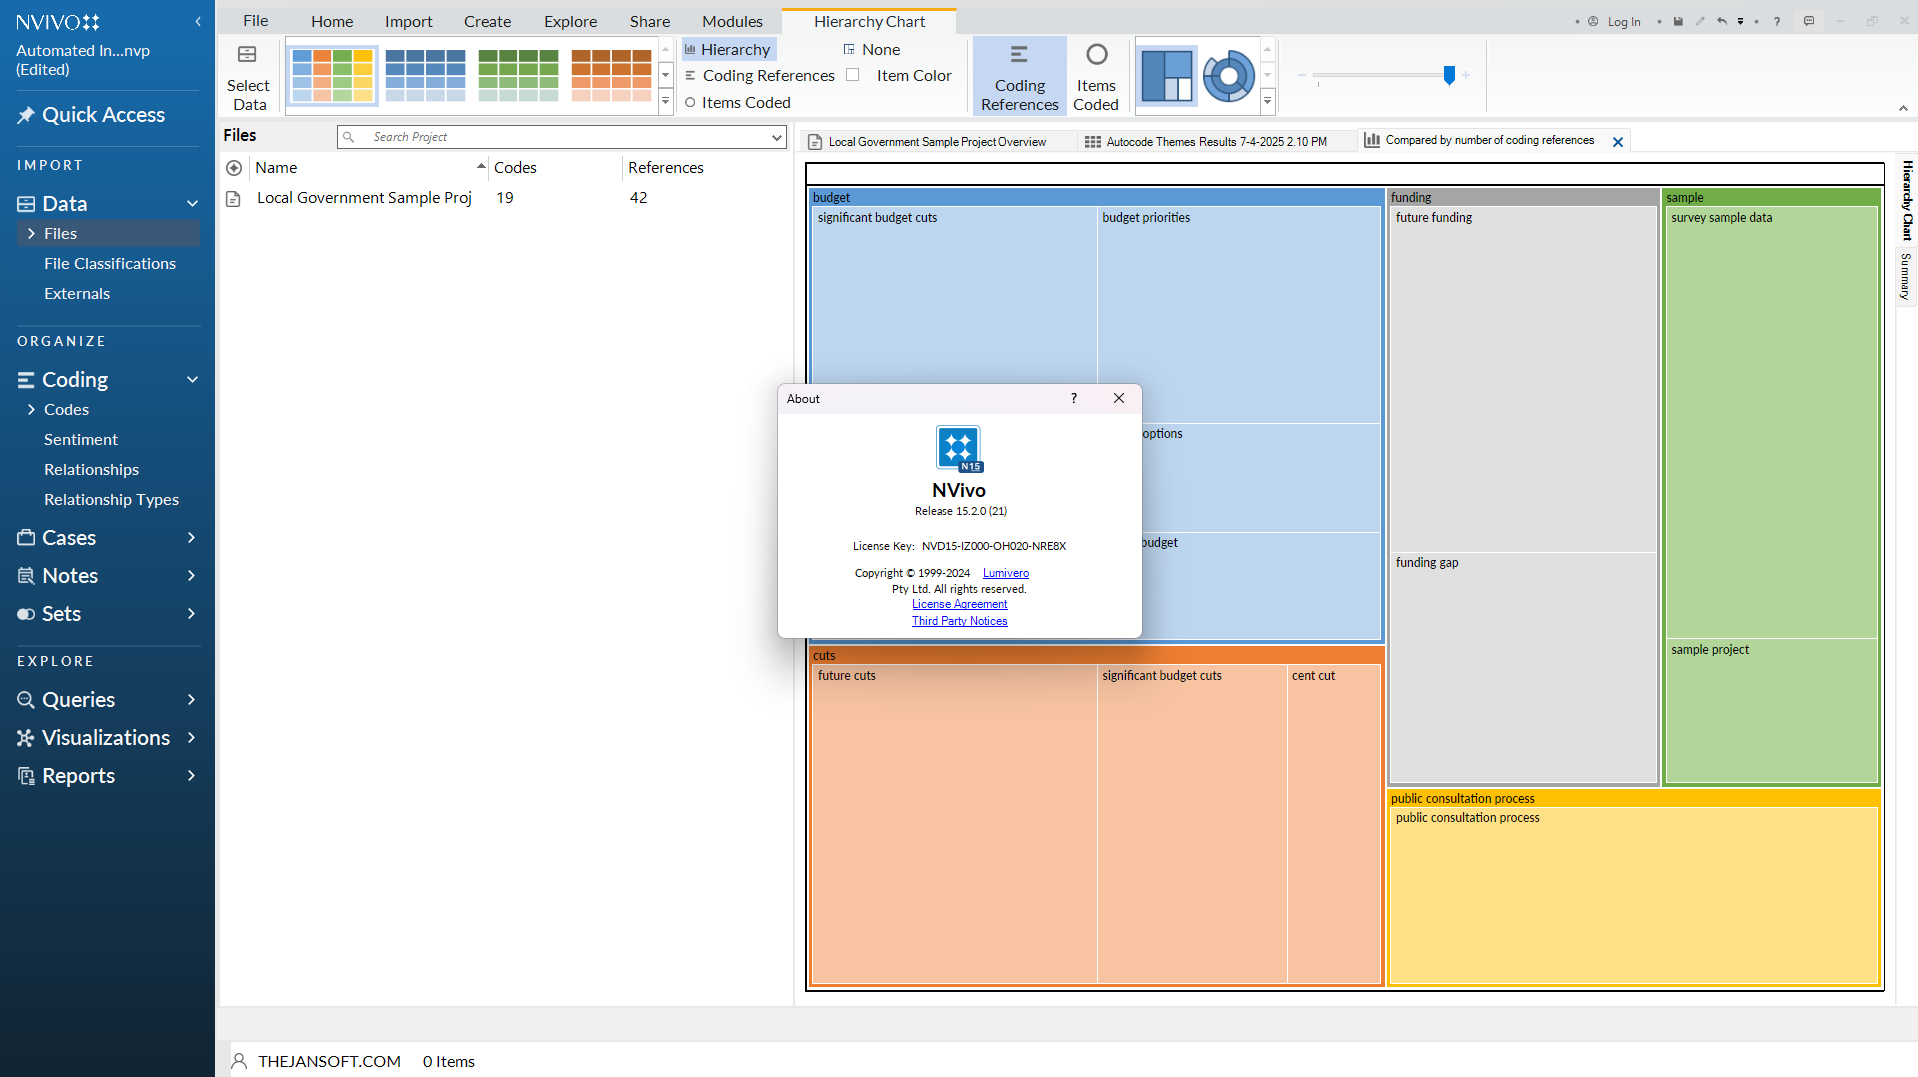Collapse the Data section
Viewport: 1918px width, 1077px height.
click(192, 204)
